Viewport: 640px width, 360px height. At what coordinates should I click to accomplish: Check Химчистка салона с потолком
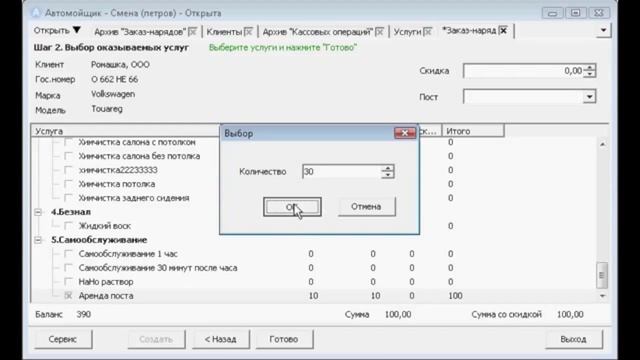coord(69,142)
